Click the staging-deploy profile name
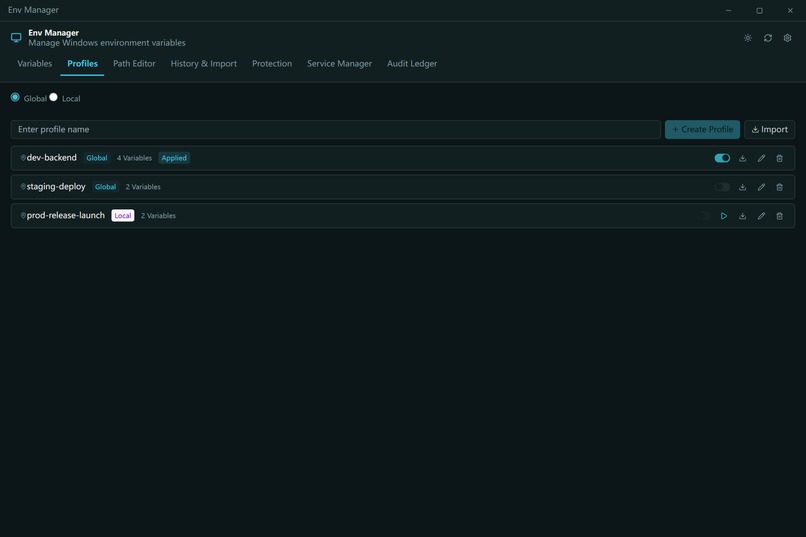 click(x=56, y=187)
